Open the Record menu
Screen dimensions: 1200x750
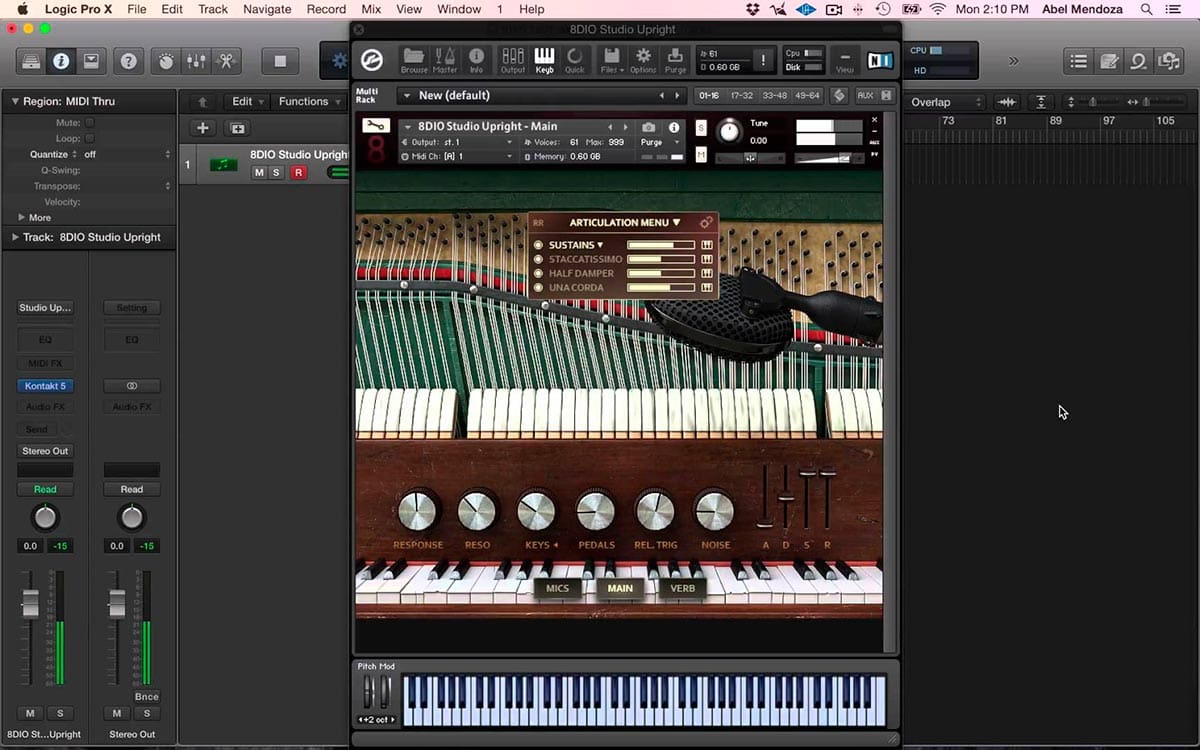coord(326,9)
